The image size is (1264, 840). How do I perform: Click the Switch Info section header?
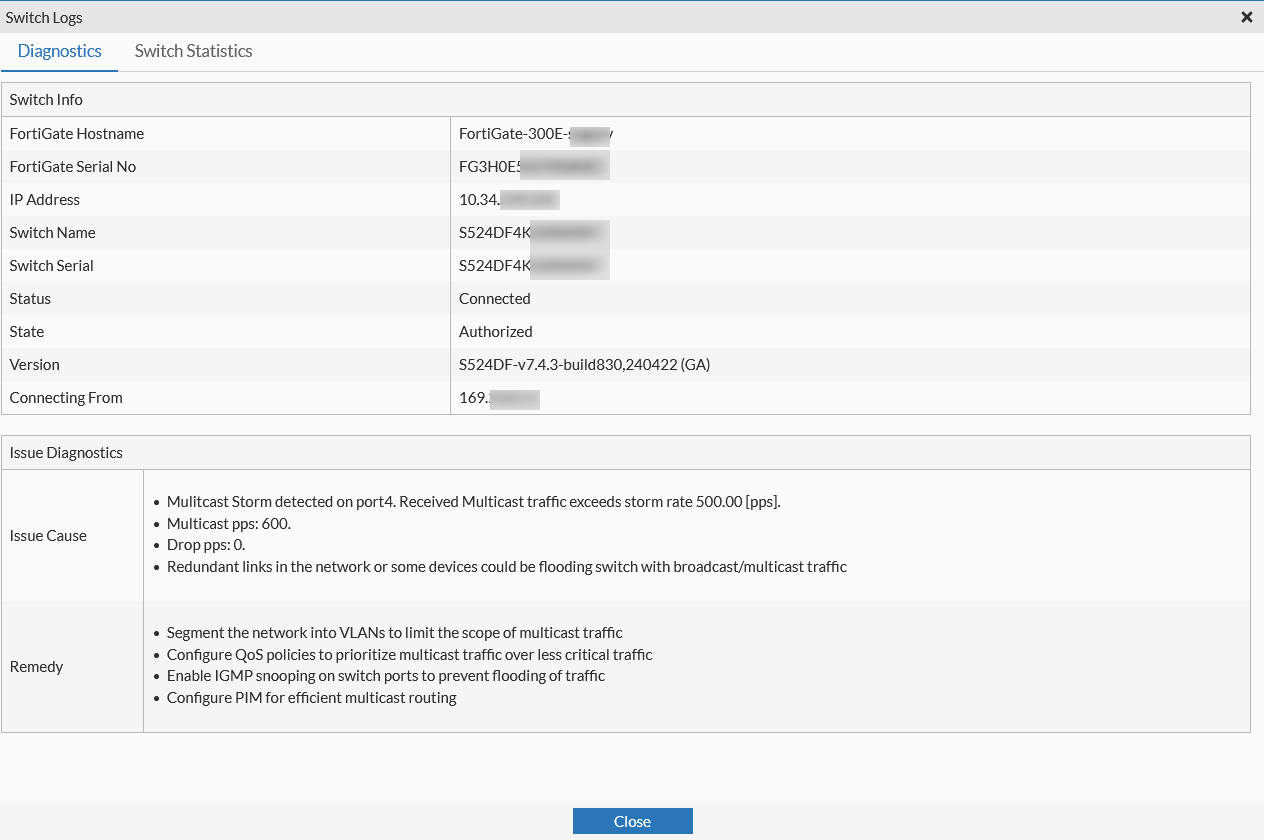tap(46, 100)
